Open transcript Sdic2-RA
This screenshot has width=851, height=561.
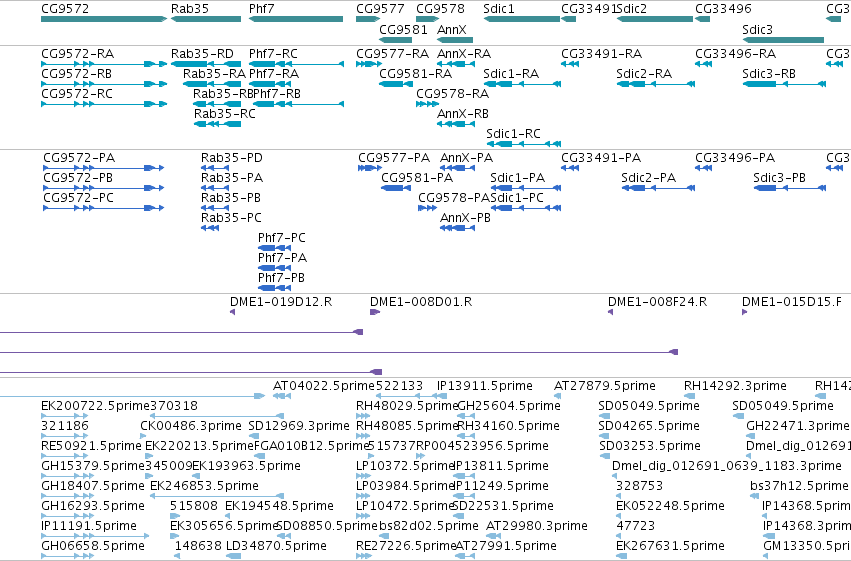click(644, 74)
